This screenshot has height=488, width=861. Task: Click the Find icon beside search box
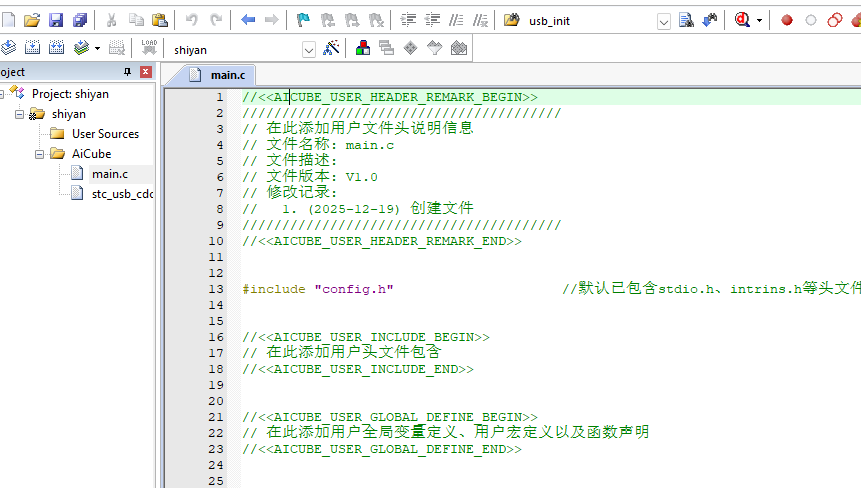click(686, 20)
